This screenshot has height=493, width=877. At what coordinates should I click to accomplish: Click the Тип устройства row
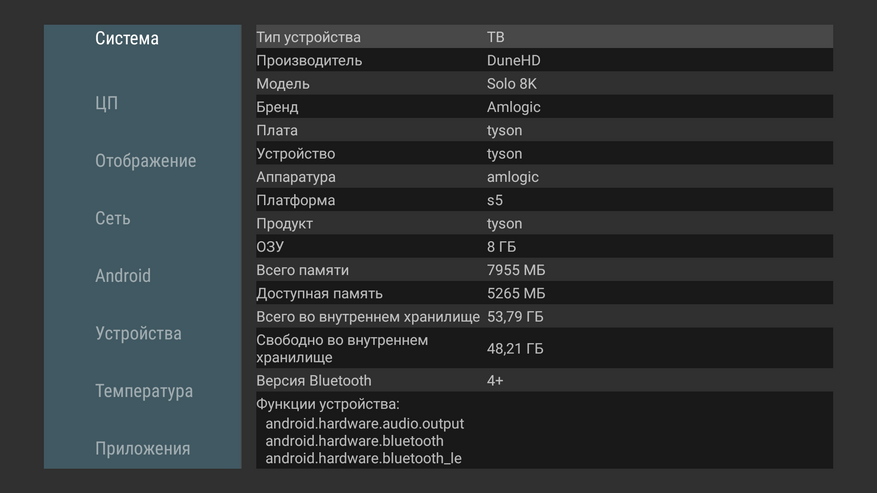(x=543, y=37)
